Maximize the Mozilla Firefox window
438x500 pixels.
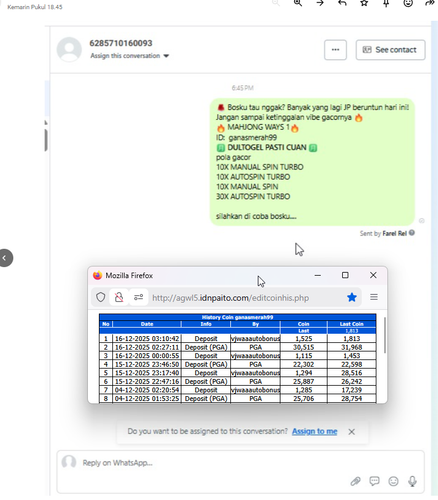345,275
